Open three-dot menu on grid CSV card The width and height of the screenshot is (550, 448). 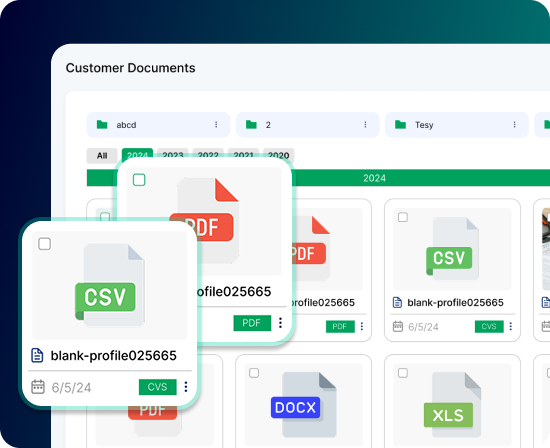click(511, 327)
